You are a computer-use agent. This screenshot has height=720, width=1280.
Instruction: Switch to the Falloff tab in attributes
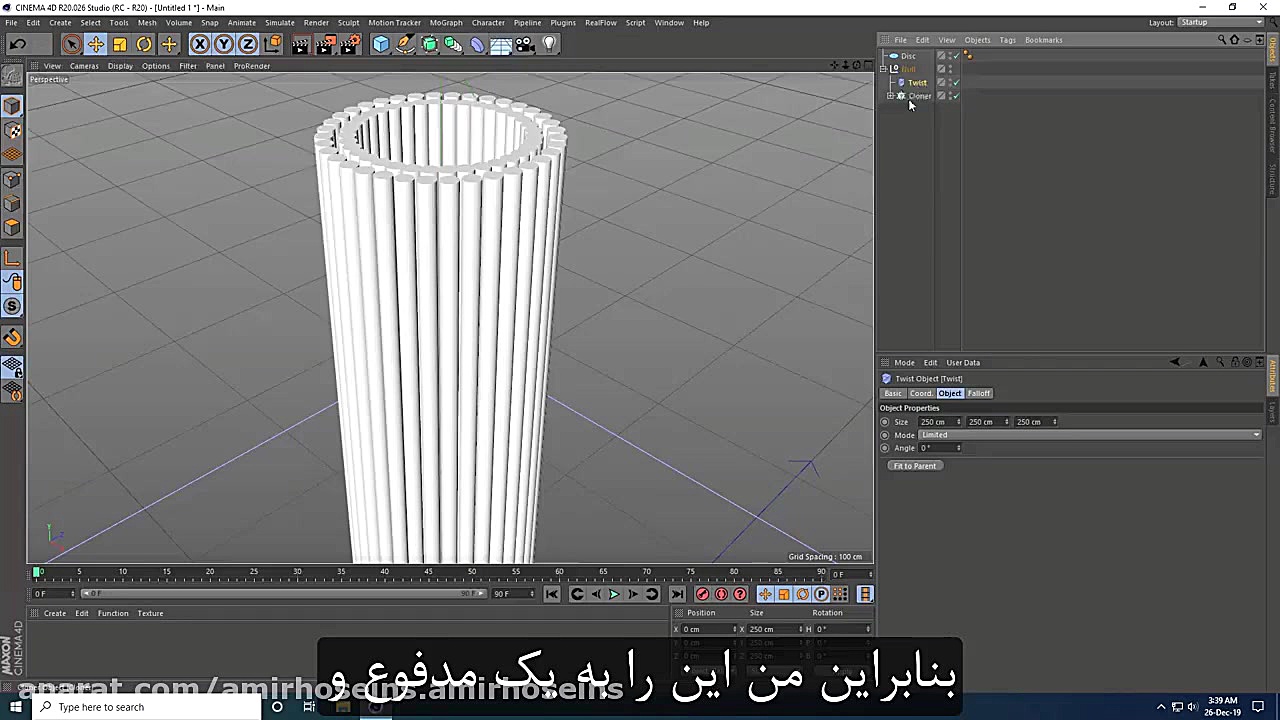pos(979,393)
